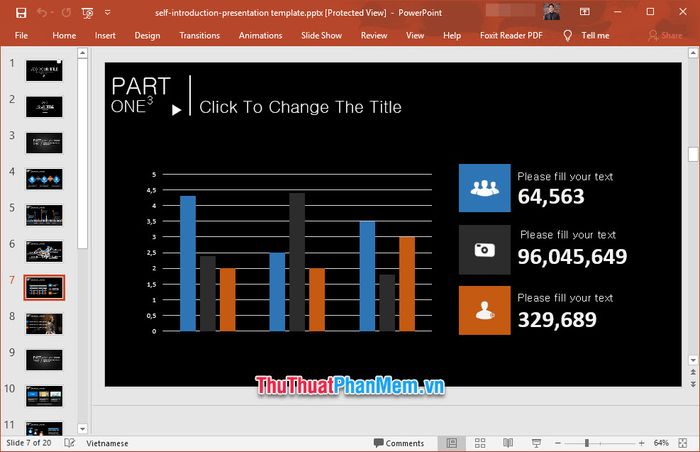Click spelling check icon in status bar

(x=69, y=443)
